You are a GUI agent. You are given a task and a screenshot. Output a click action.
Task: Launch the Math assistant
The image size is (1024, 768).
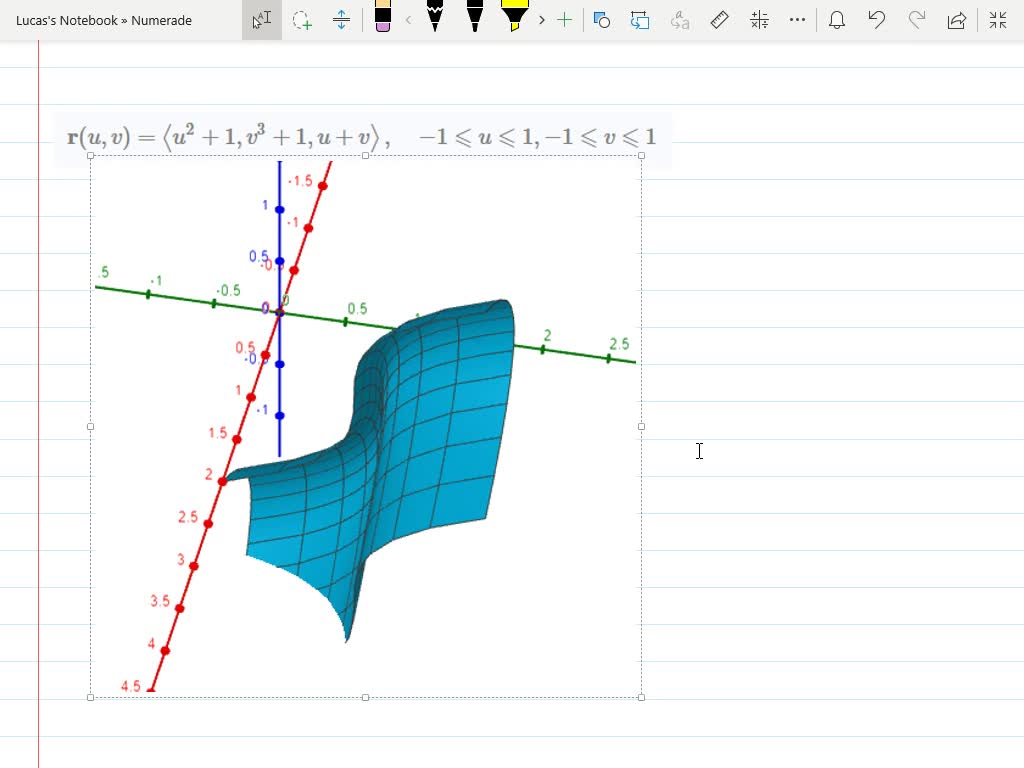pyautogui.click(x=759, y=20)
